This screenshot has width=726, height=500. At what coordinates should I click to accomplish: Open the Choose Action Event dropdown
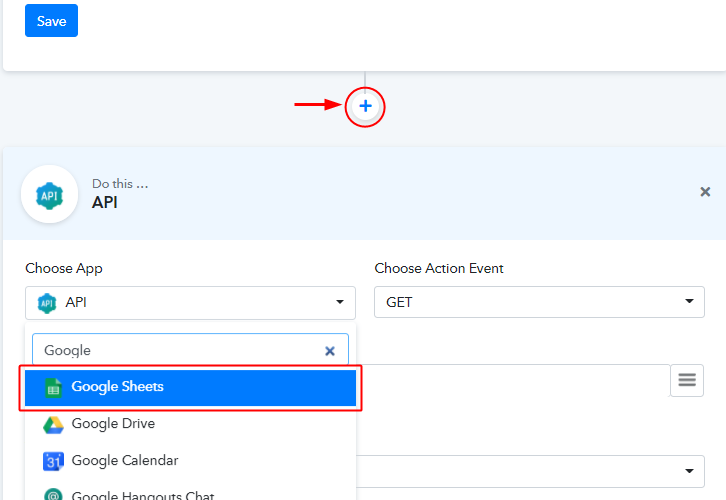(x=539, y=302)
